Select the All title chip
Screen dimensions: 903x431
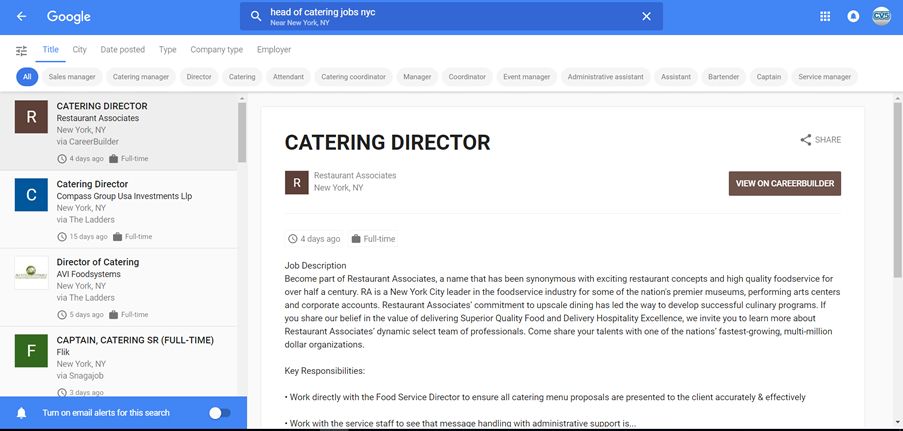[x=27, y=77]
